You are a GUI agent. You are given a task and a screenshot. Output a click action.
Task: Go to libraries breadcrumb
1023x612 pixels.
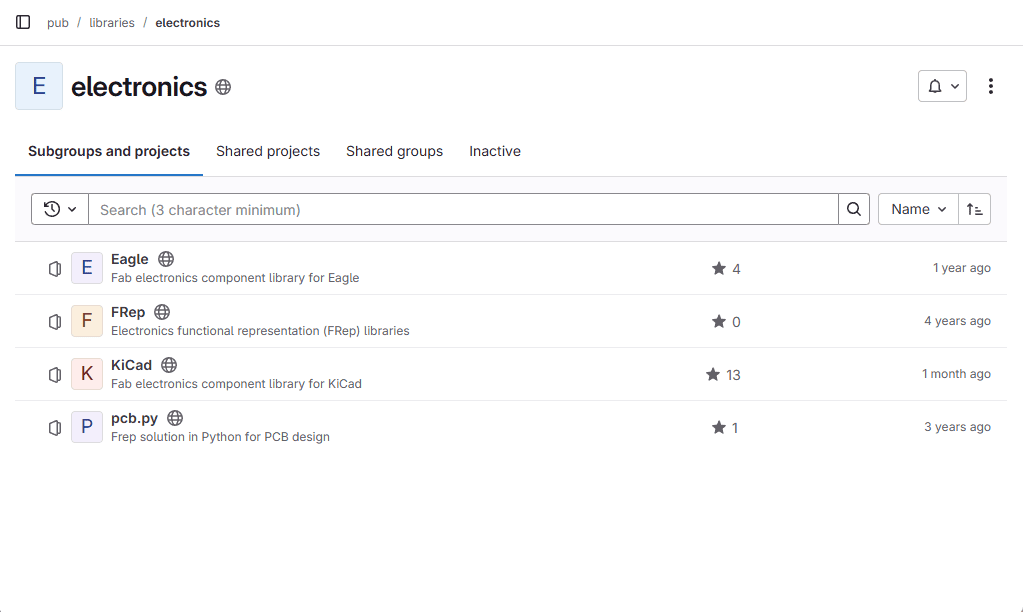pyautogui.click(x=112, y=23)
